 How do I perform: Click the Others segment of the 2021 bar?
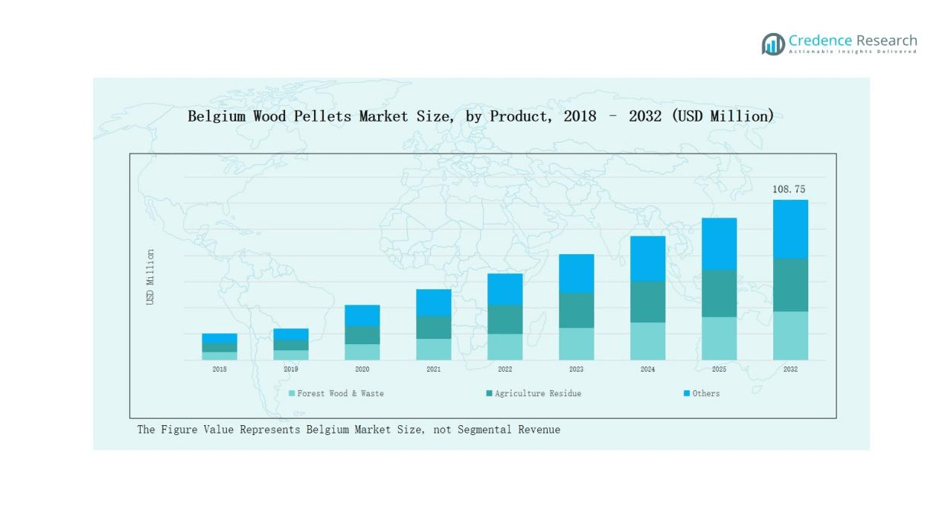pyautogui.click(x=434, y=302)
